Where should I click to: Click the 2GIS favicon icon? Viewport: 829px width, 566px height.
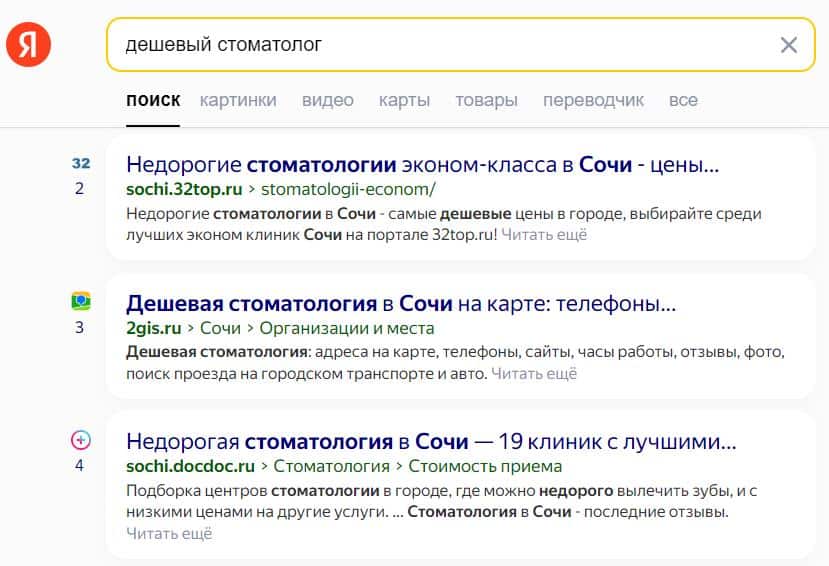(x=81, y=300)
